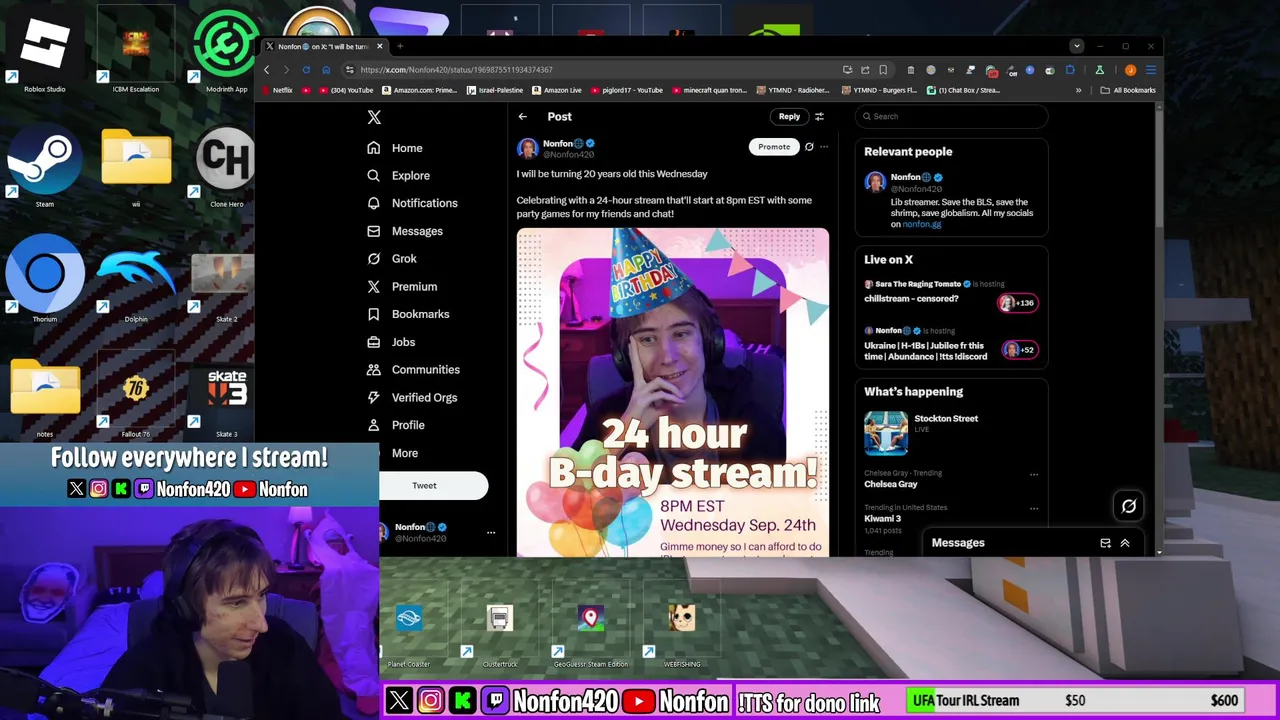This screenshot has width=1280, height=720.
Task: Click the X search field
Action: point(952,117)
